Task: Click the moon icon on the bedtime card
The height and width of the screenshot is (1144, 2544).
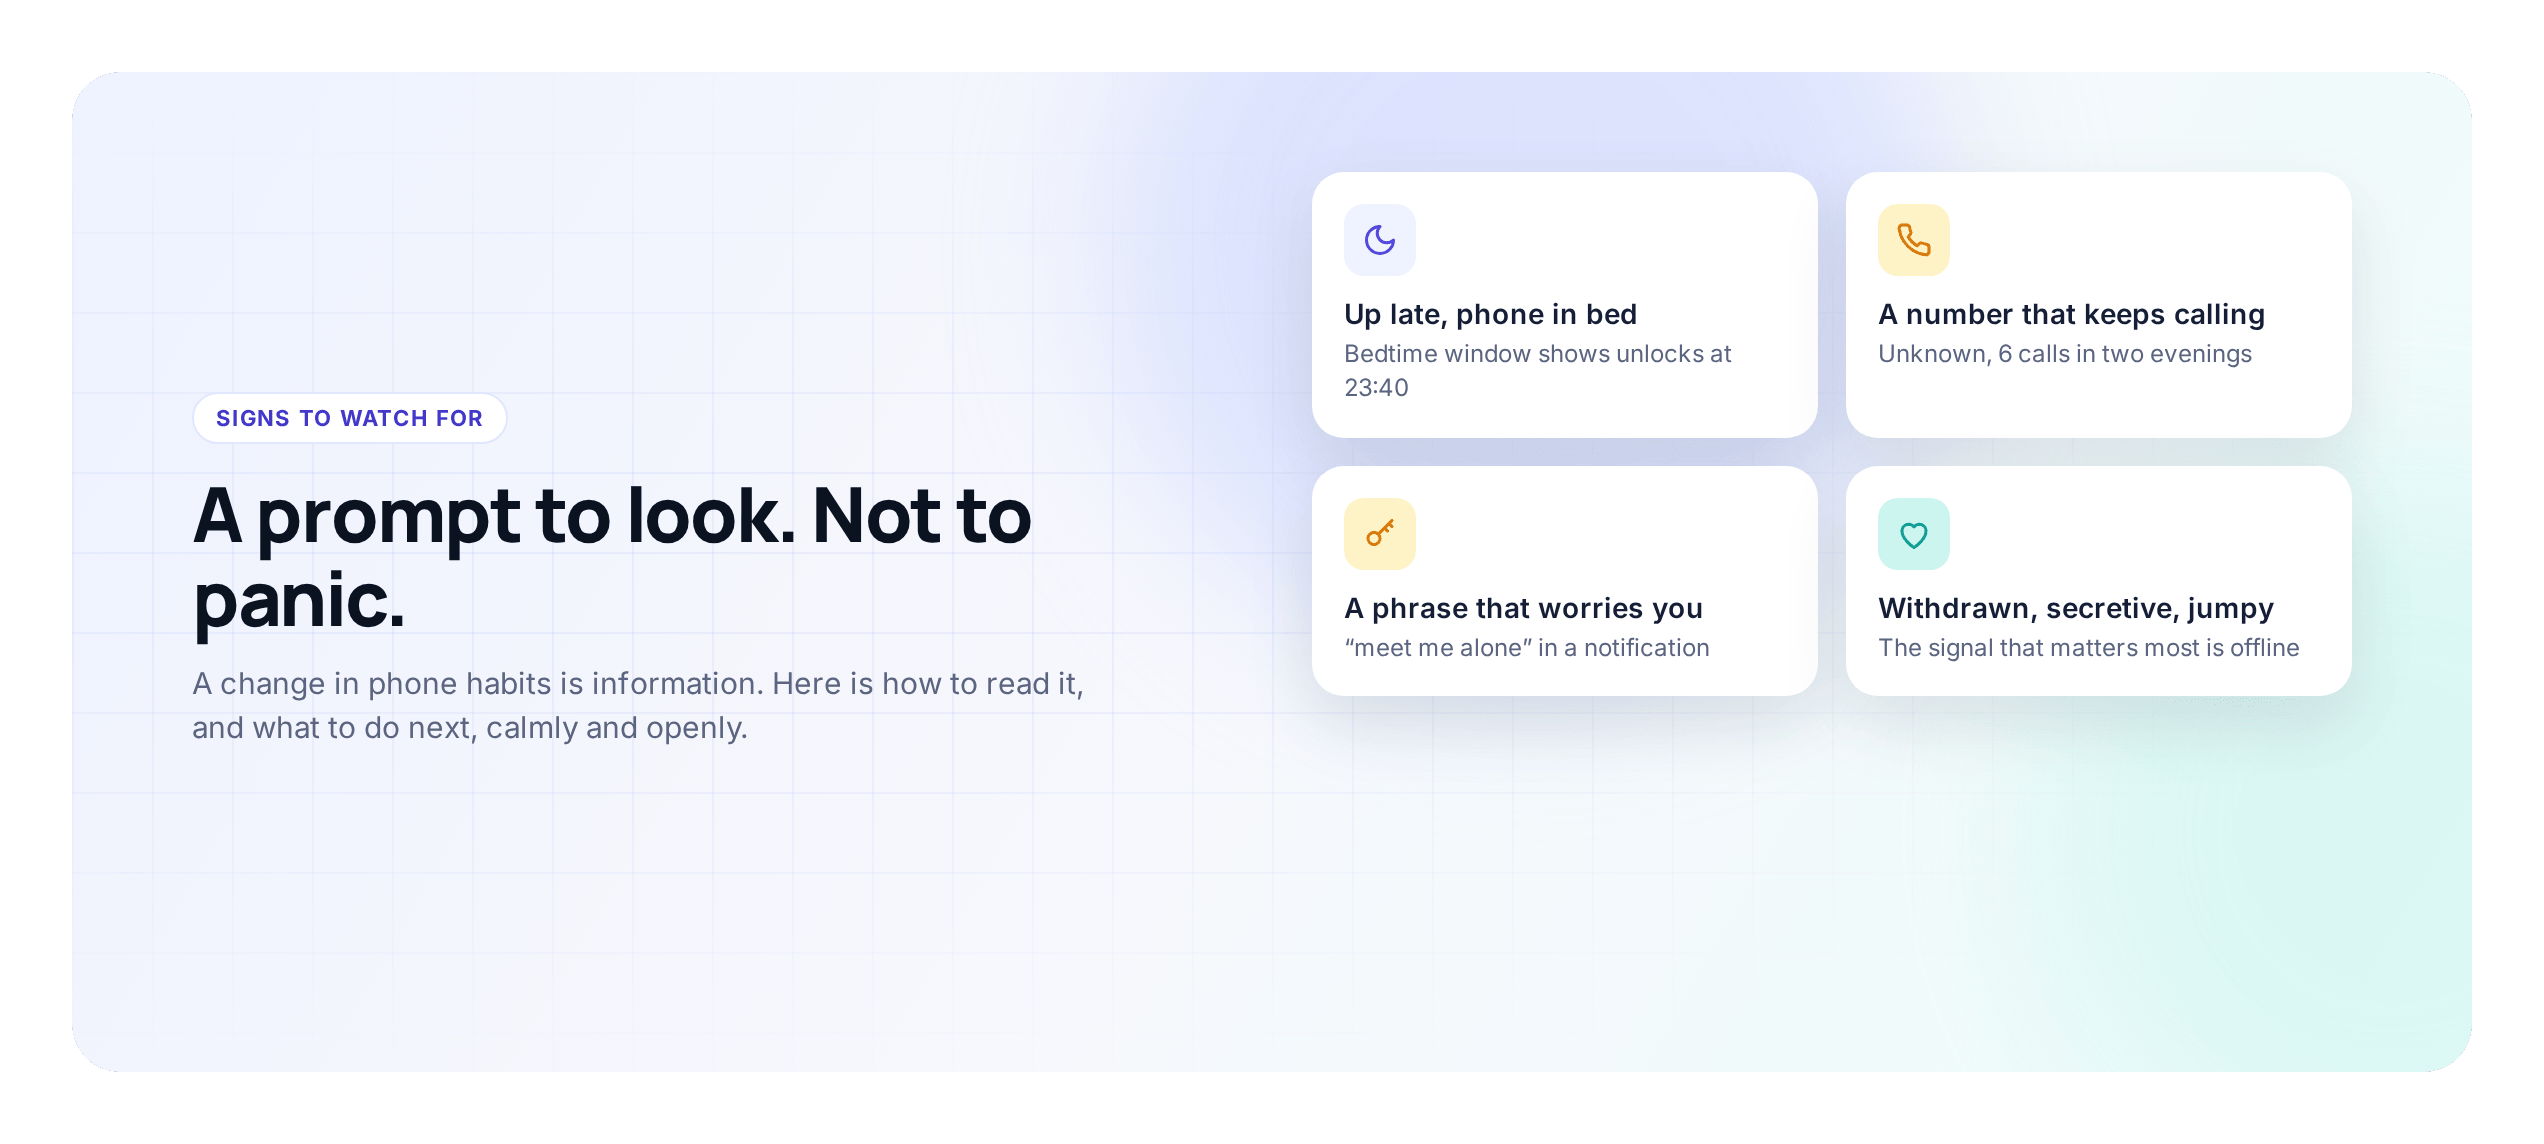Action: point(1379,240)
